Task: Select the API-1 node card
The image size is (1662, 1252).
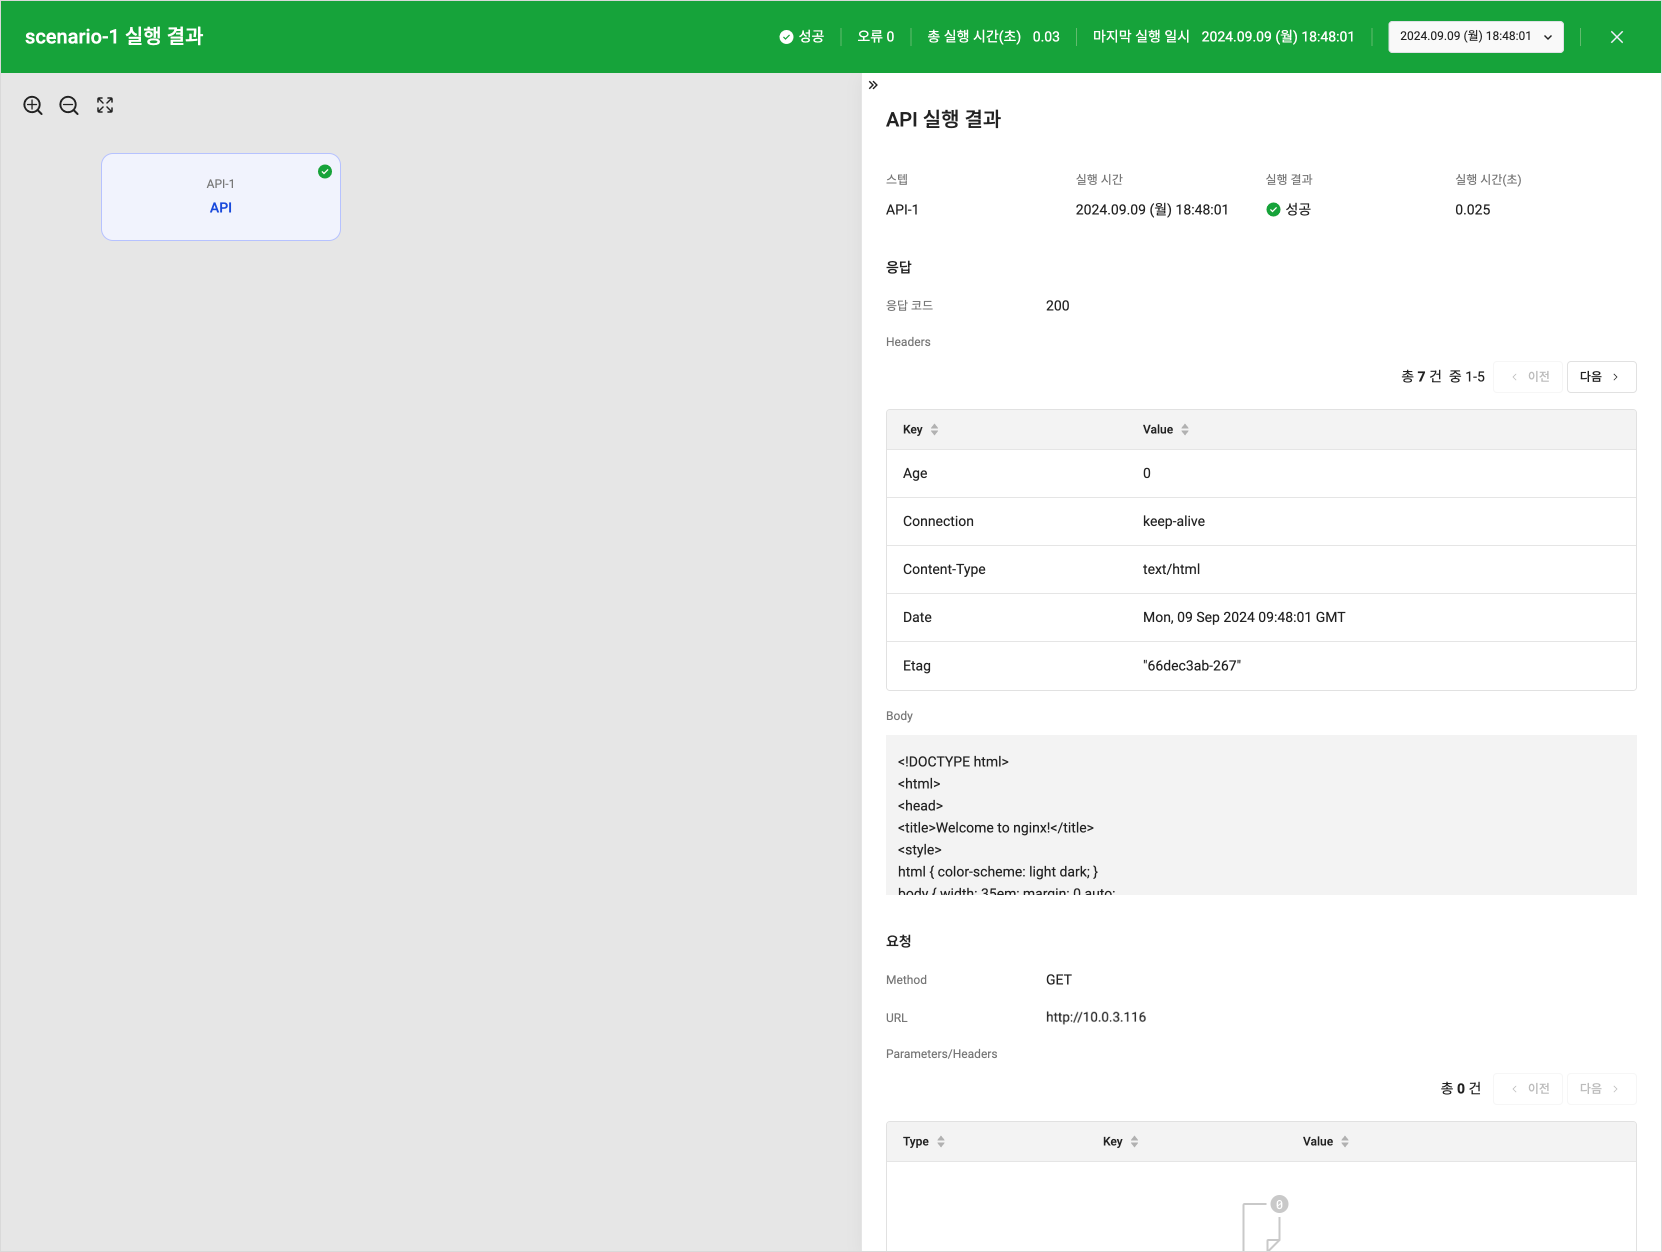Action: 221,197
